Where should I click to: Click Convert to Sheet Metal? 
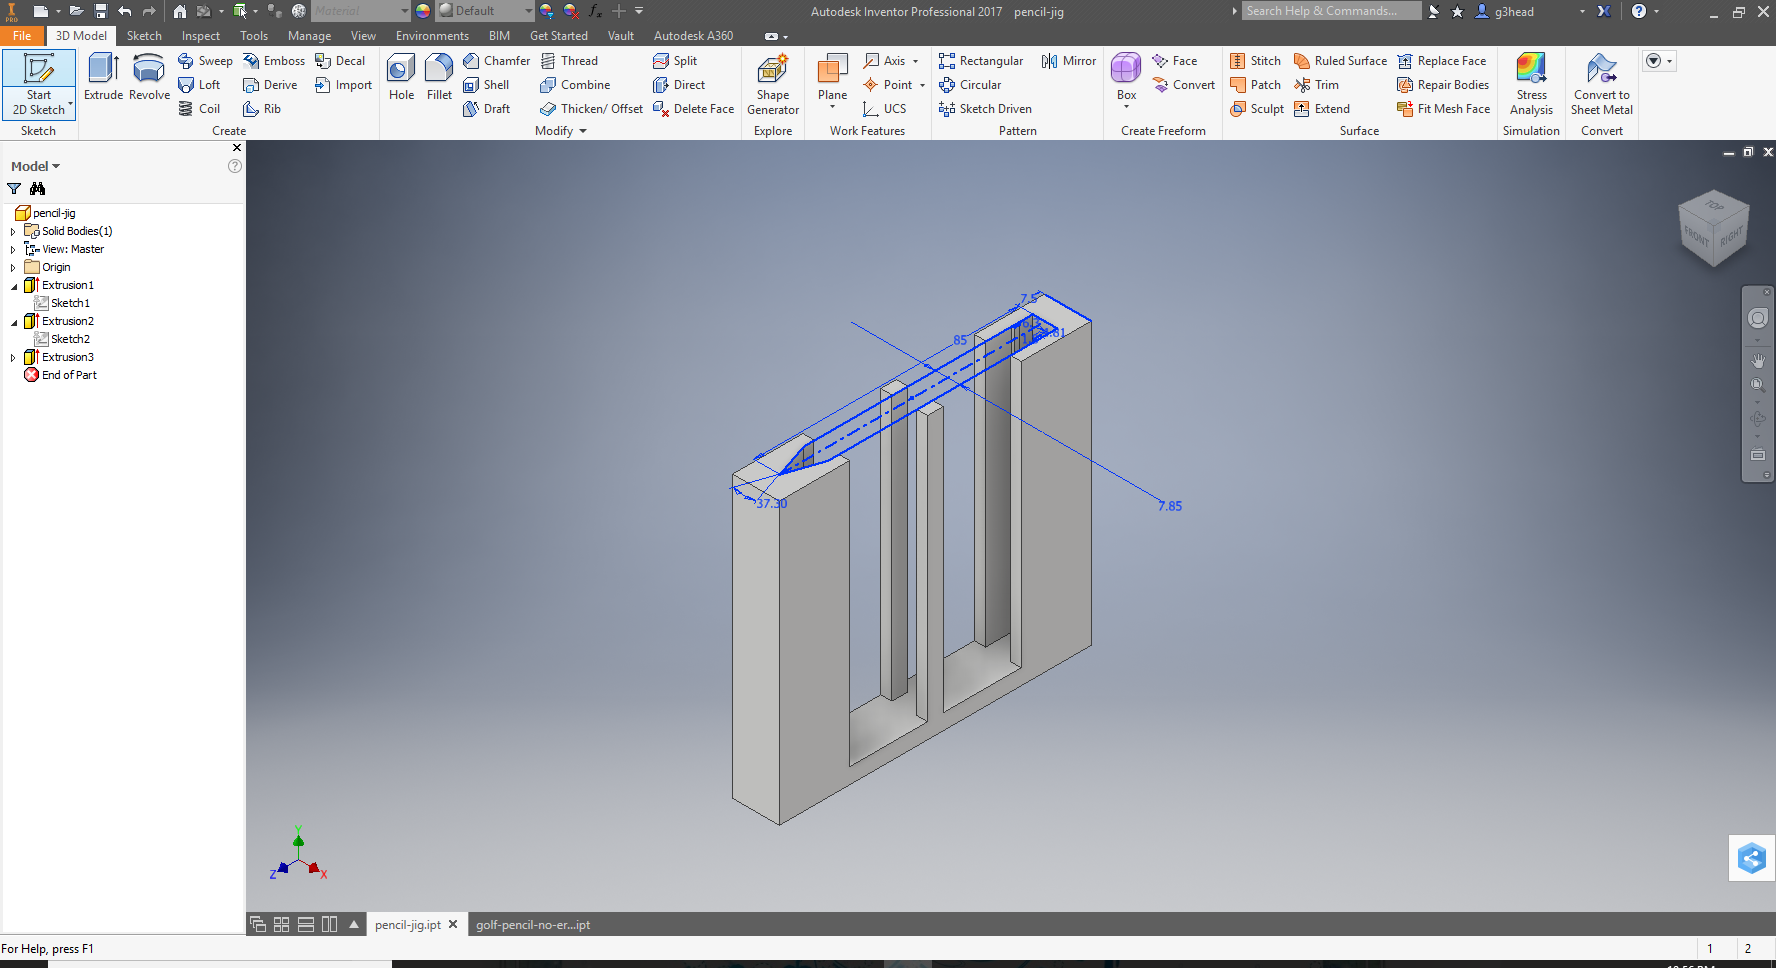tap(1601, 85)
